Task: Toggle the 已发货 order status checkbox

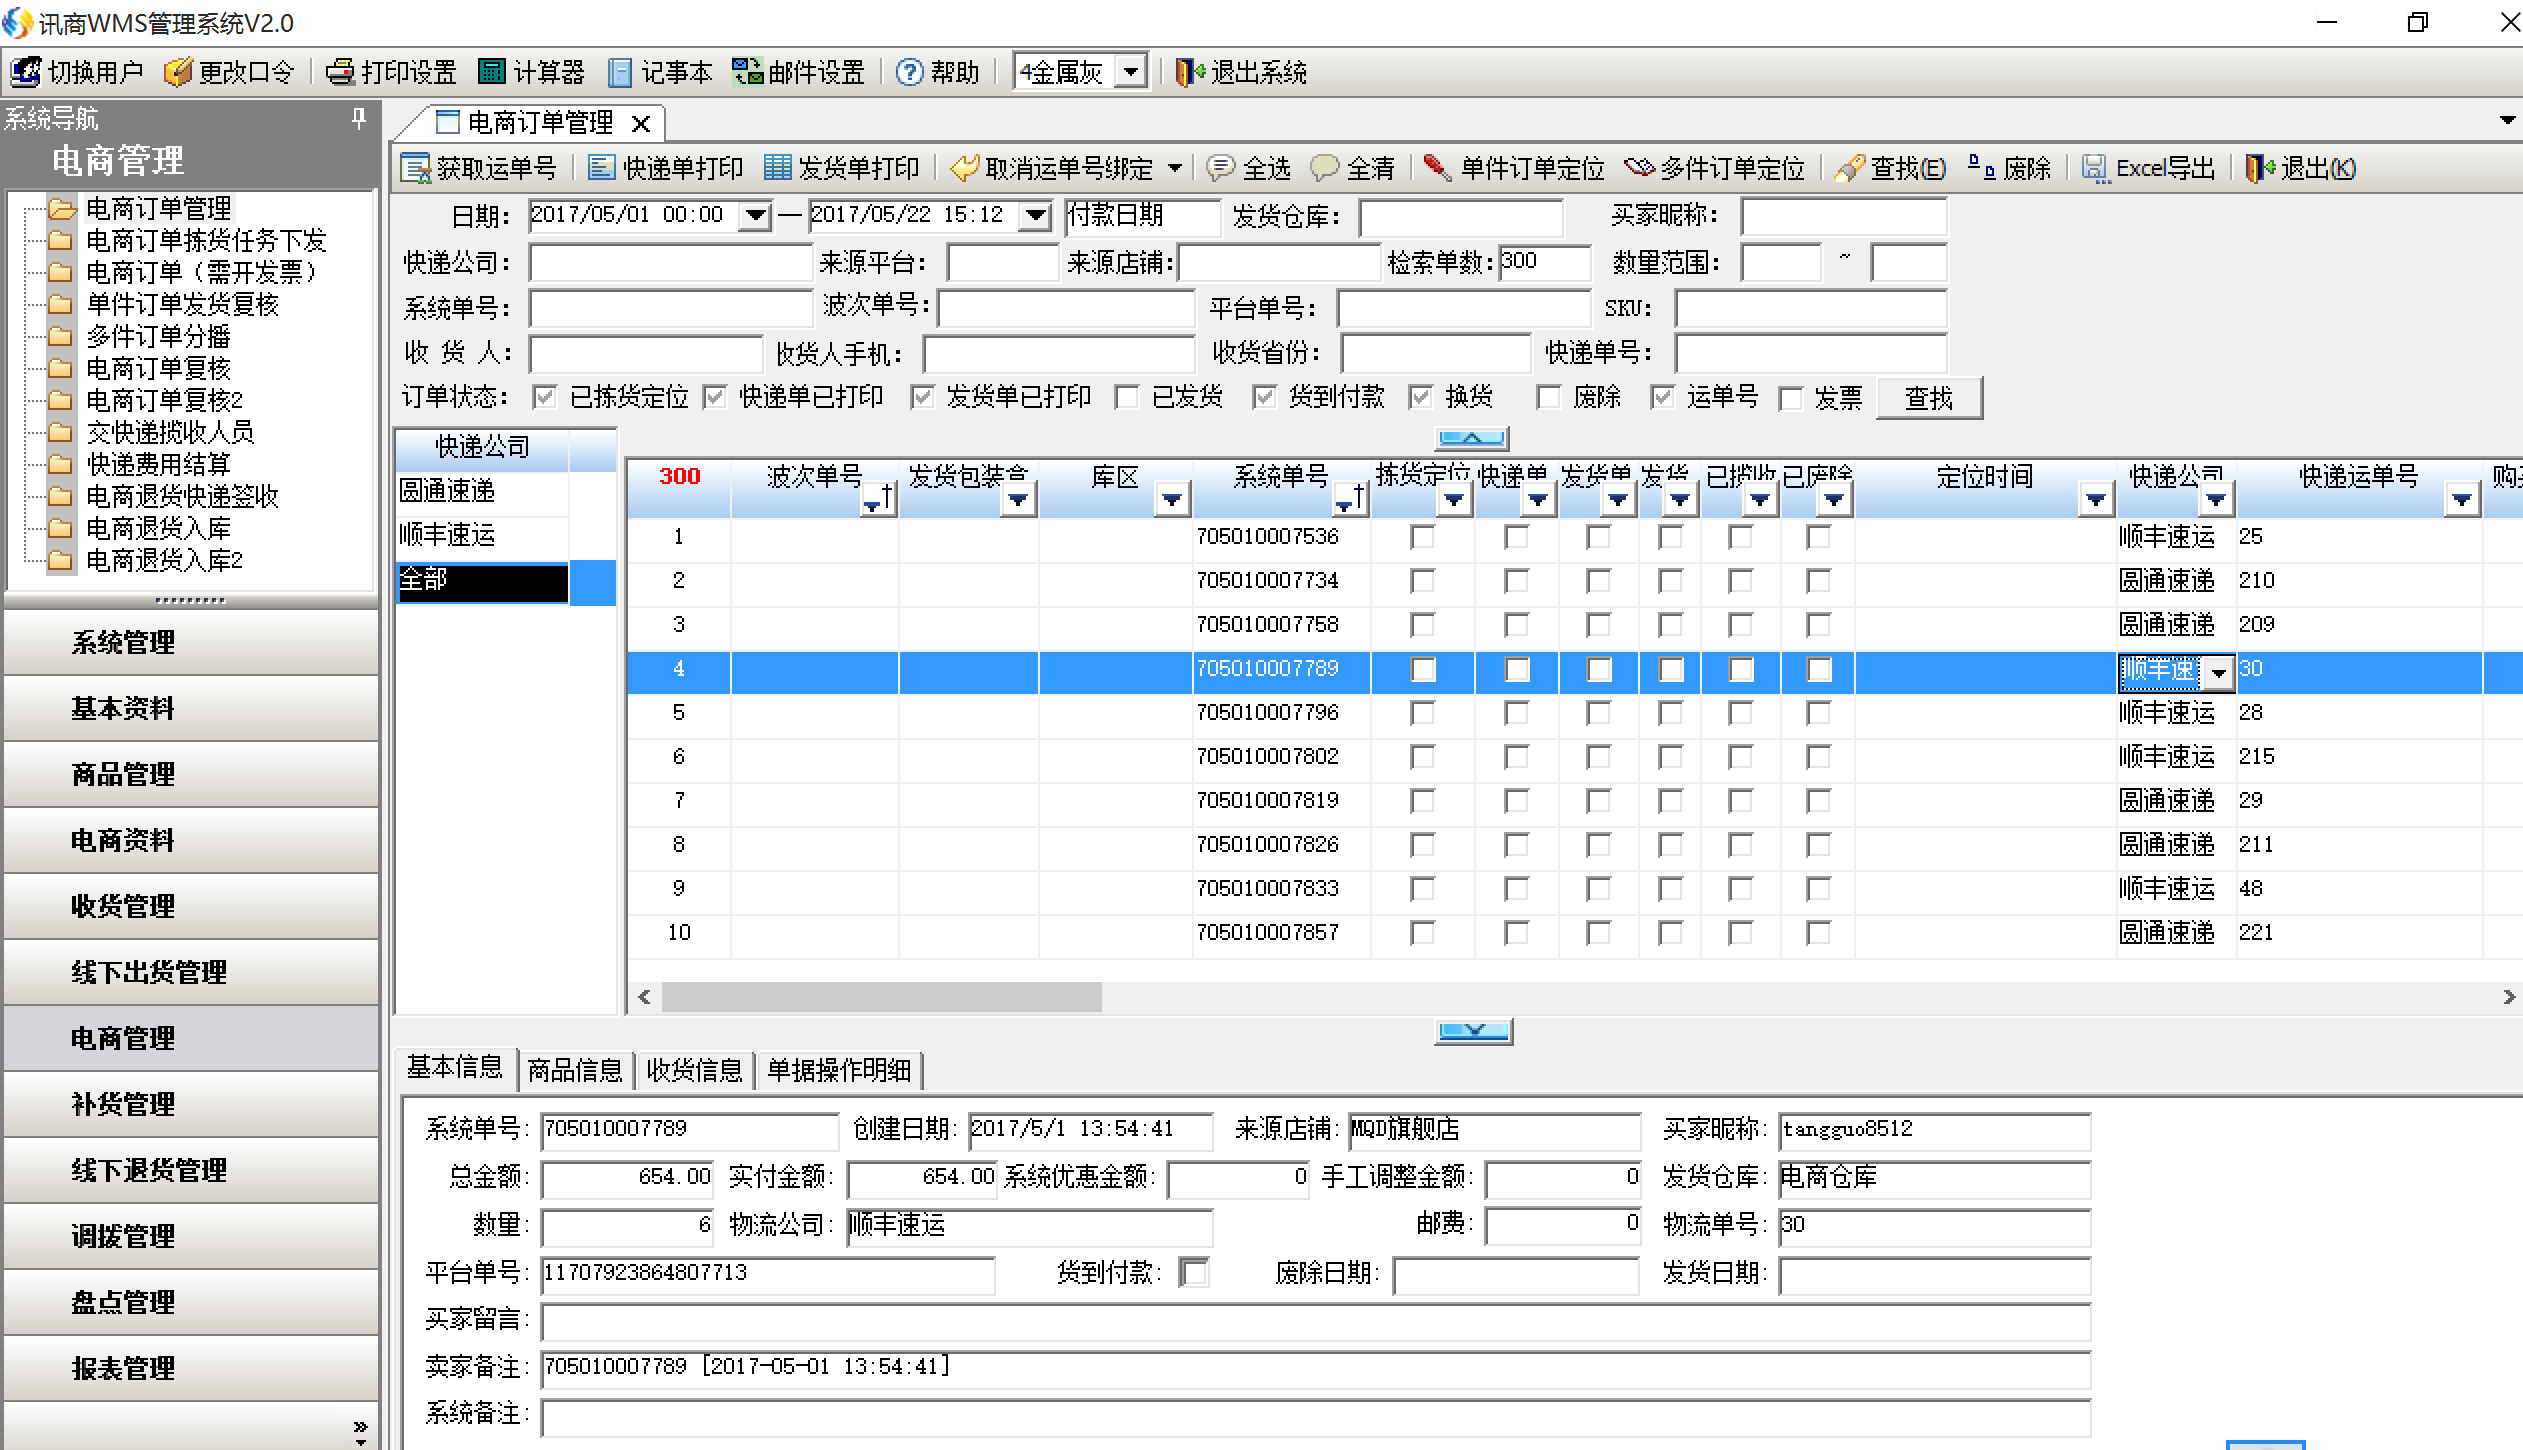Action: click(1128, 396)
